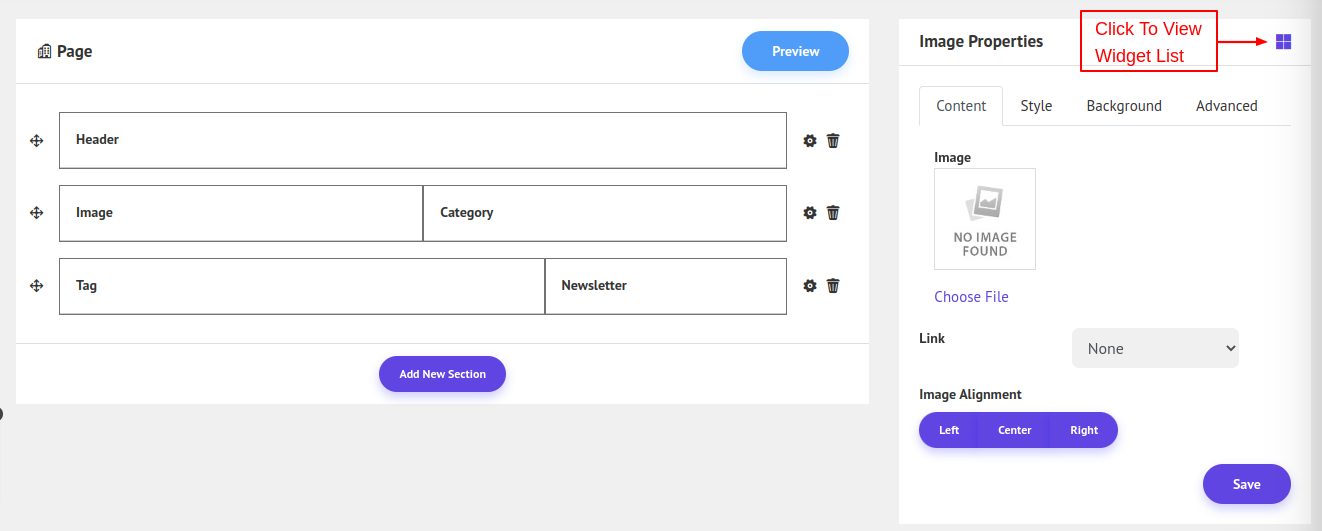Set image alignment to Left

949,430
